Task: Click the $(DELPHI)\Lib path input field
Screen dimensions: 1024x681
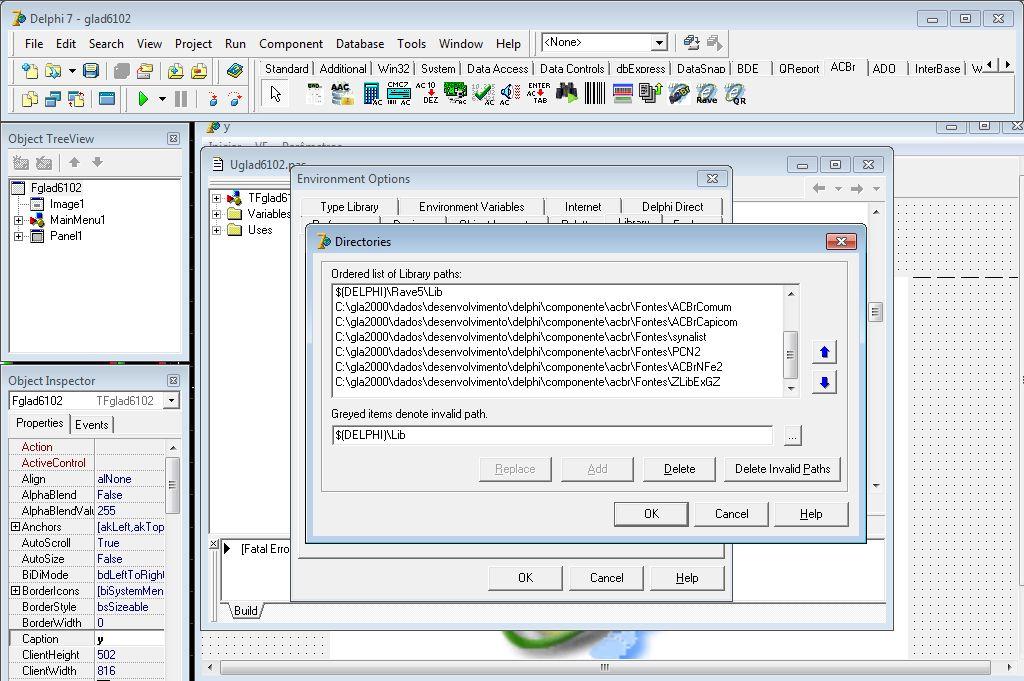Action: pos(552,435)
